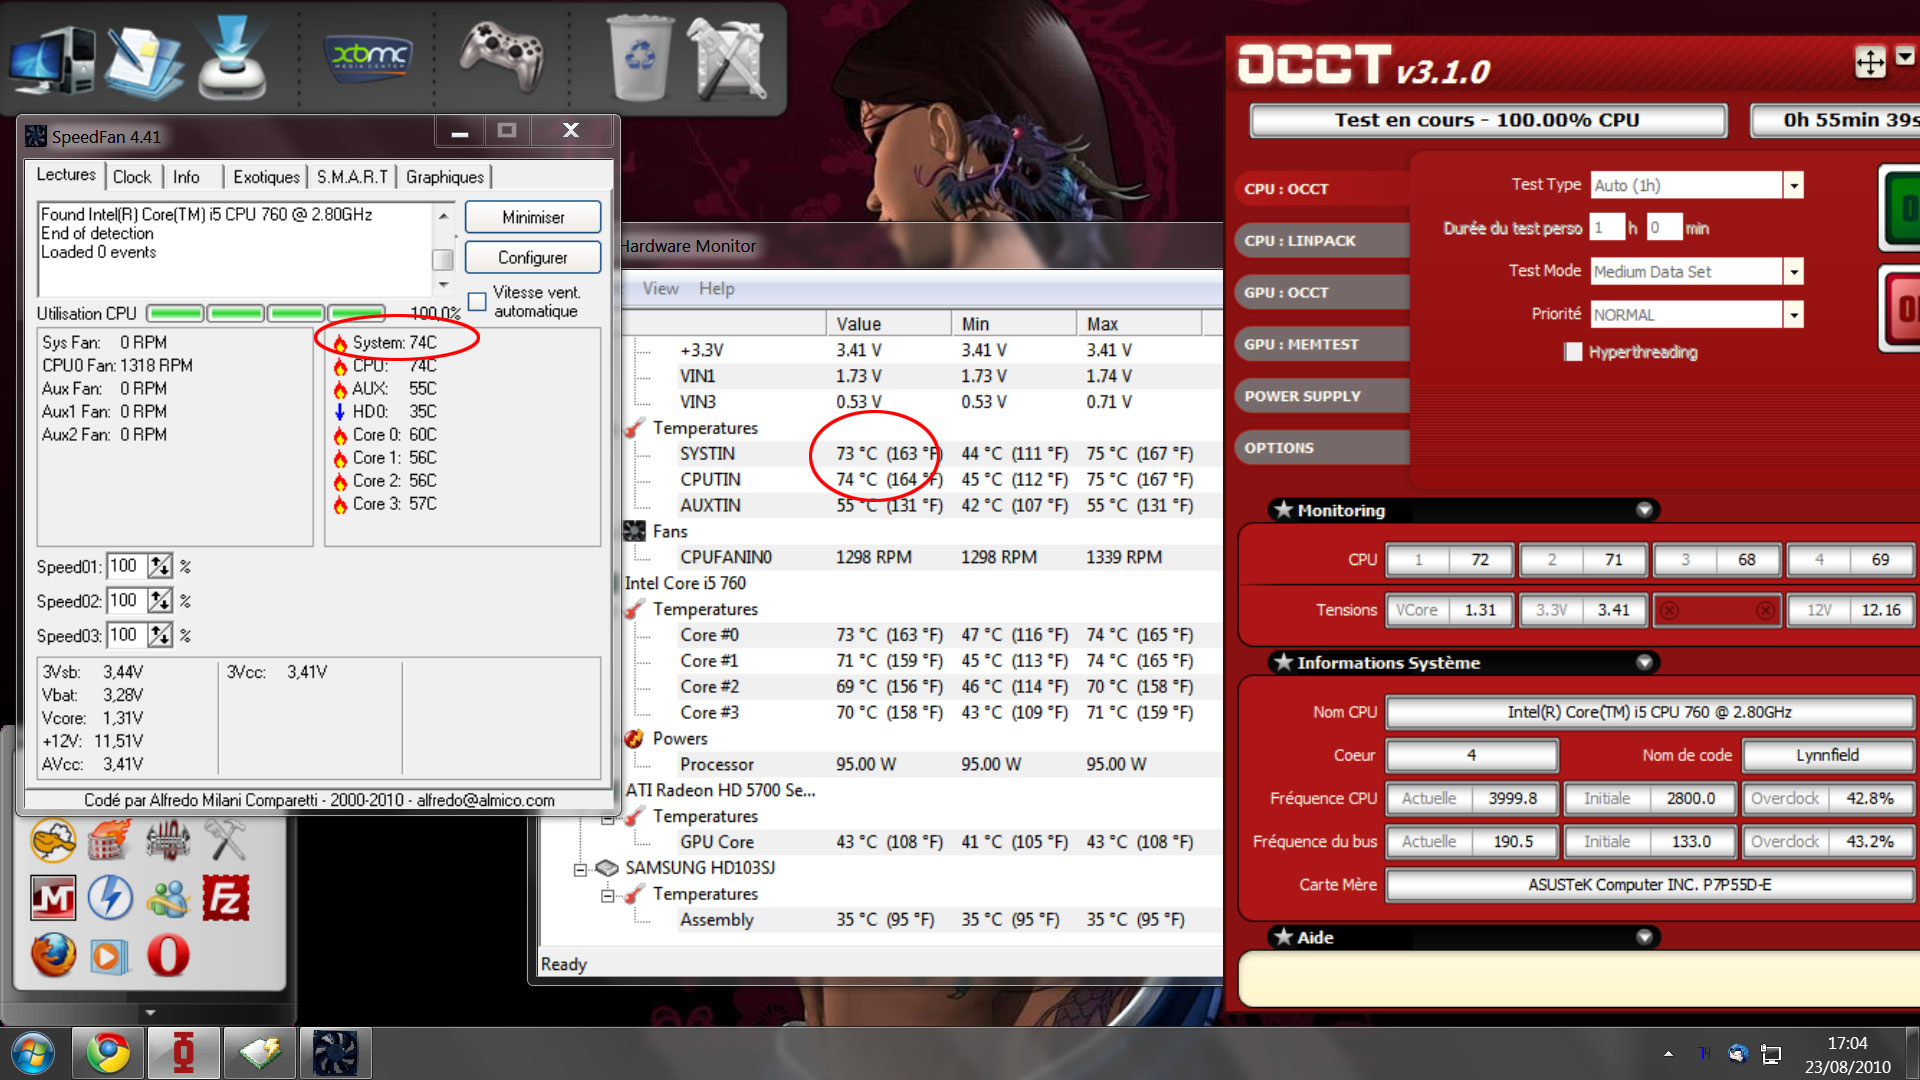The height and width of the screenshot is (1080, 1920).
Task: Open the Priorité dropdown in OCCT
Action: click(x=1793, y=315)
